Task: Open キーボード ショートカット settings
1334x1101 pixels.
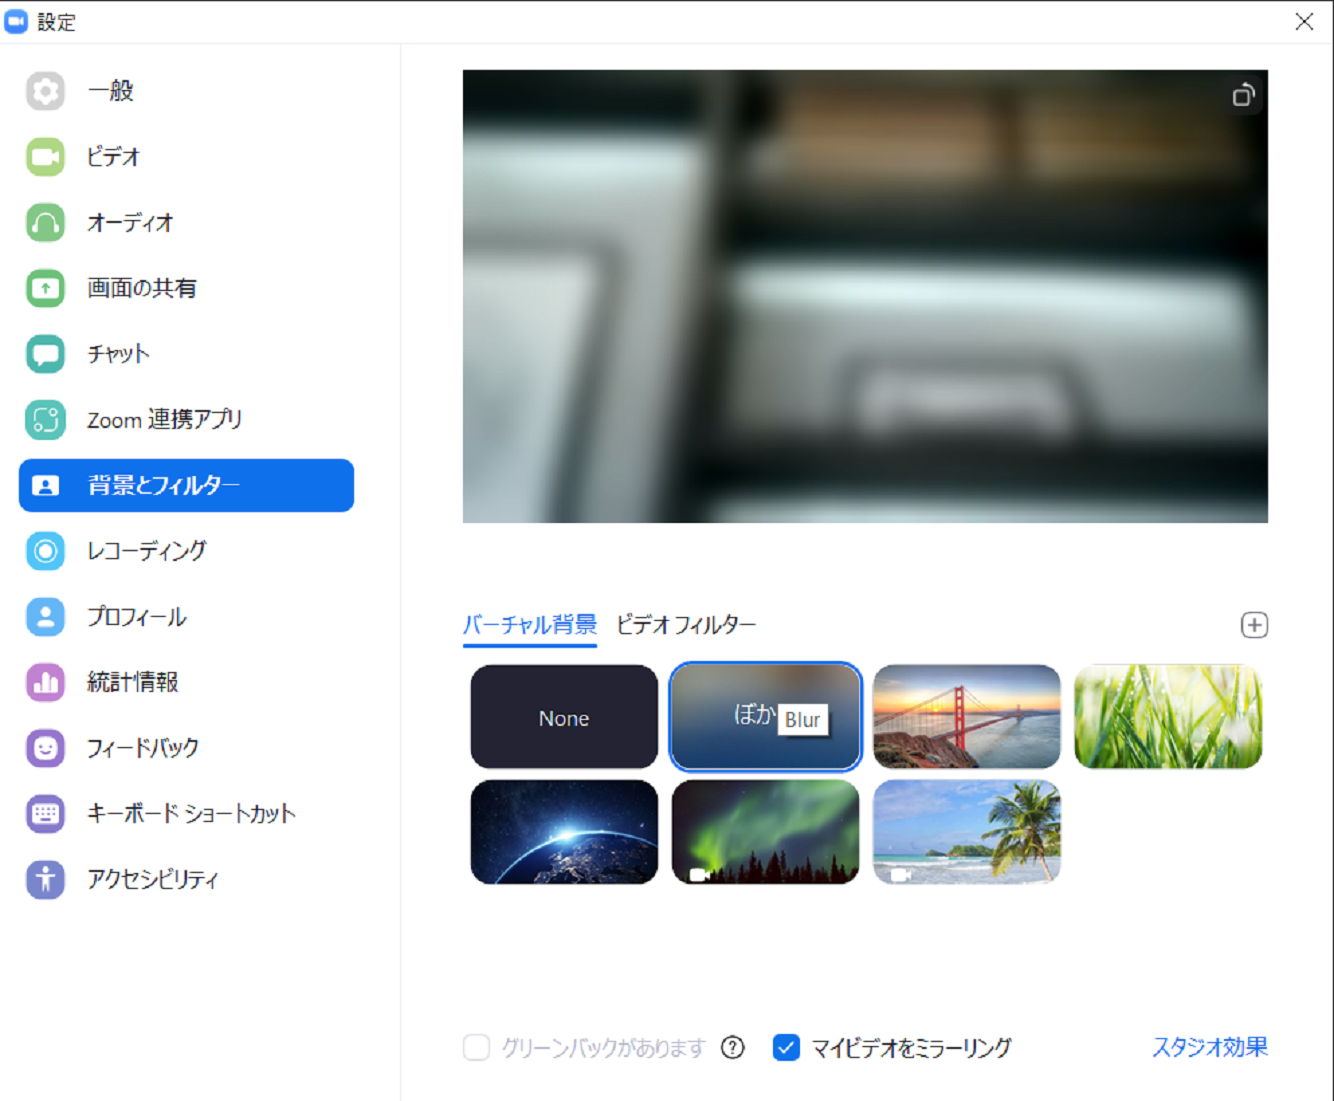Action: 186,814
